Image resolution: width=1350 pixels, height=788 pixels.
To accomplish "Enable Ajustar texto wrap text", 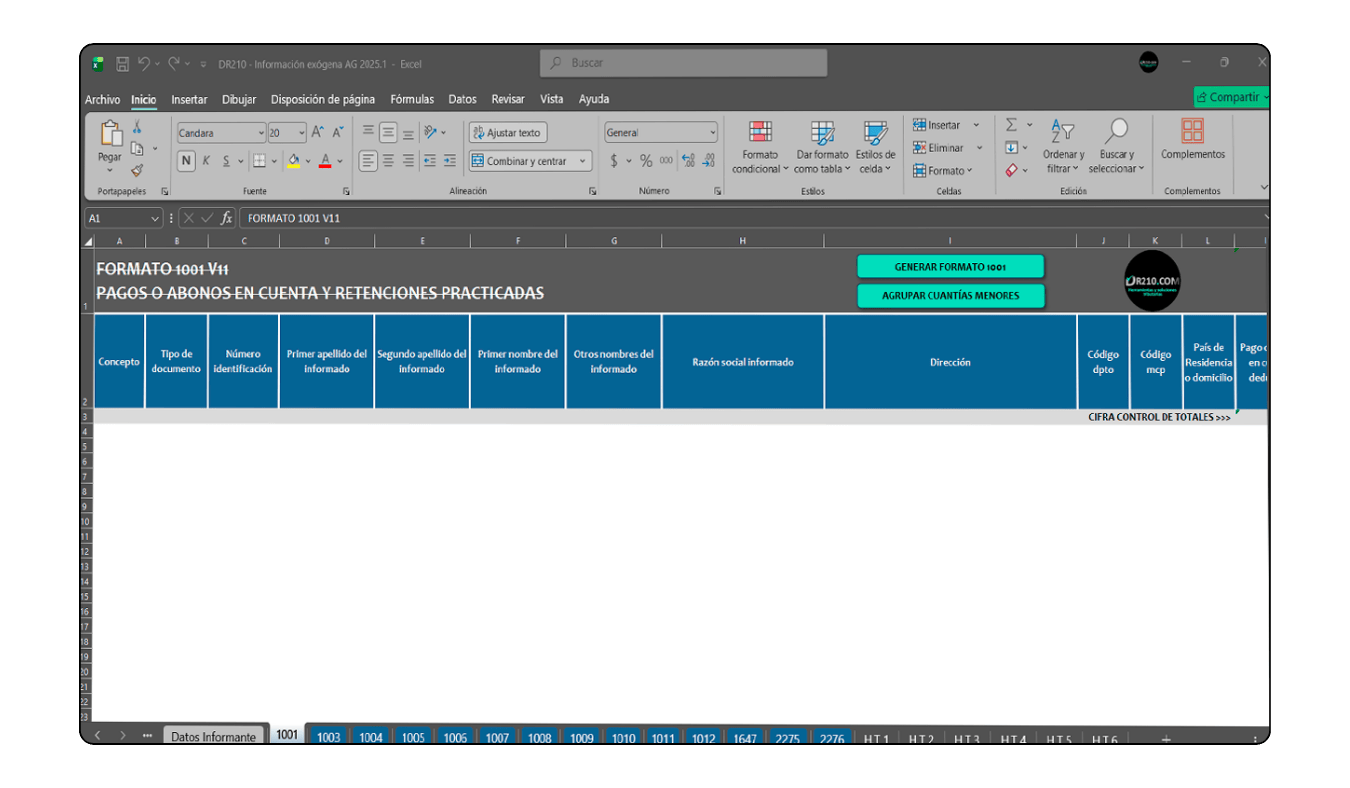I will pos(508,132).
